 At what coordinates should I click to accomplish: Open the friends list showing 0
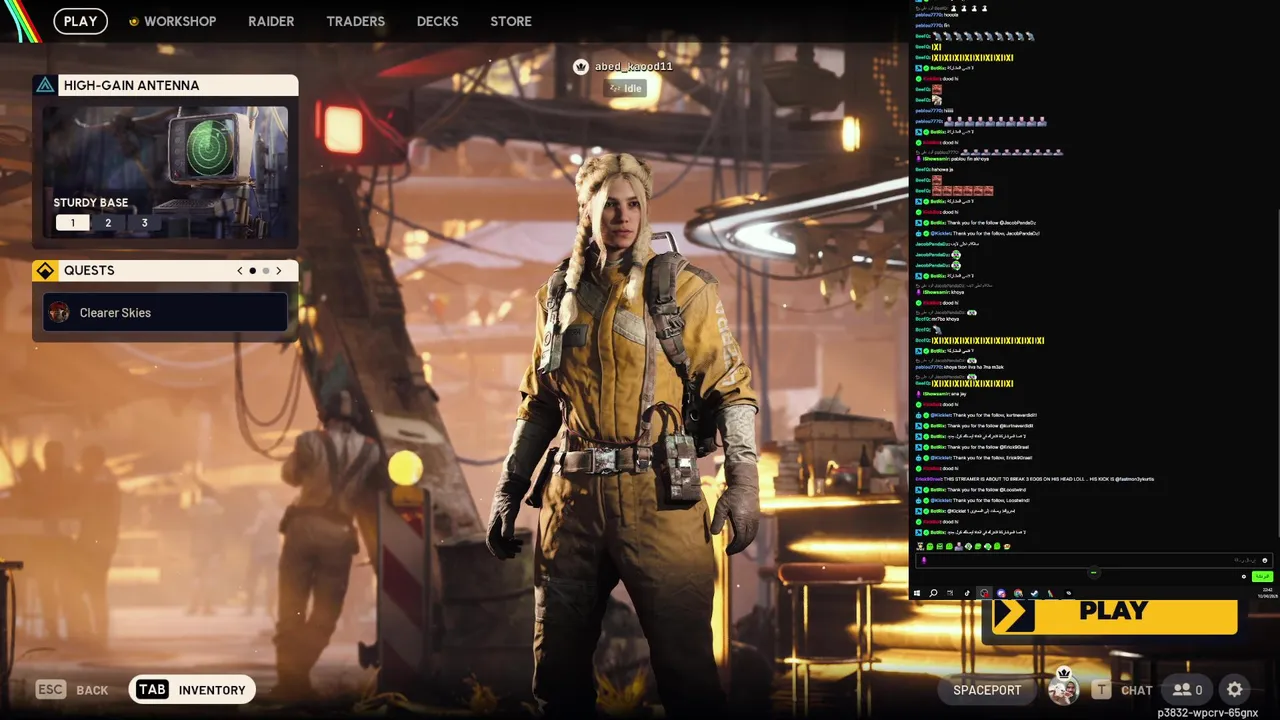coord(1187,690)
